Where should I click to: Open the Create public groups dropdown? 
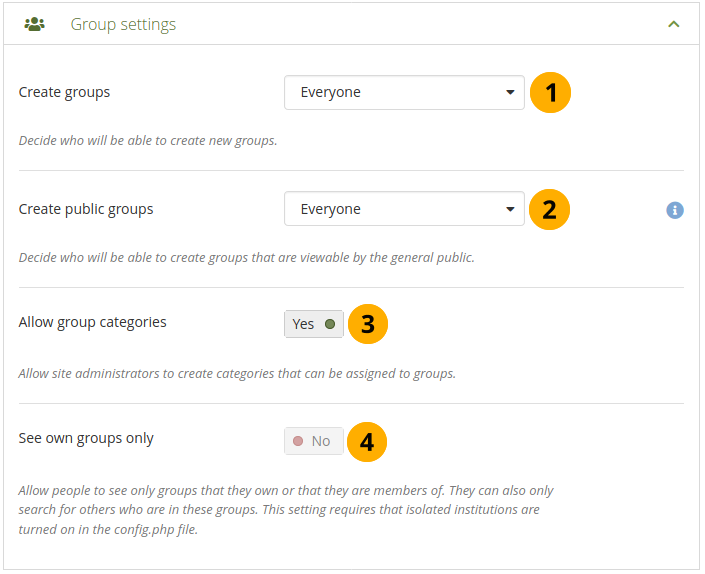(x=404, y=210)
